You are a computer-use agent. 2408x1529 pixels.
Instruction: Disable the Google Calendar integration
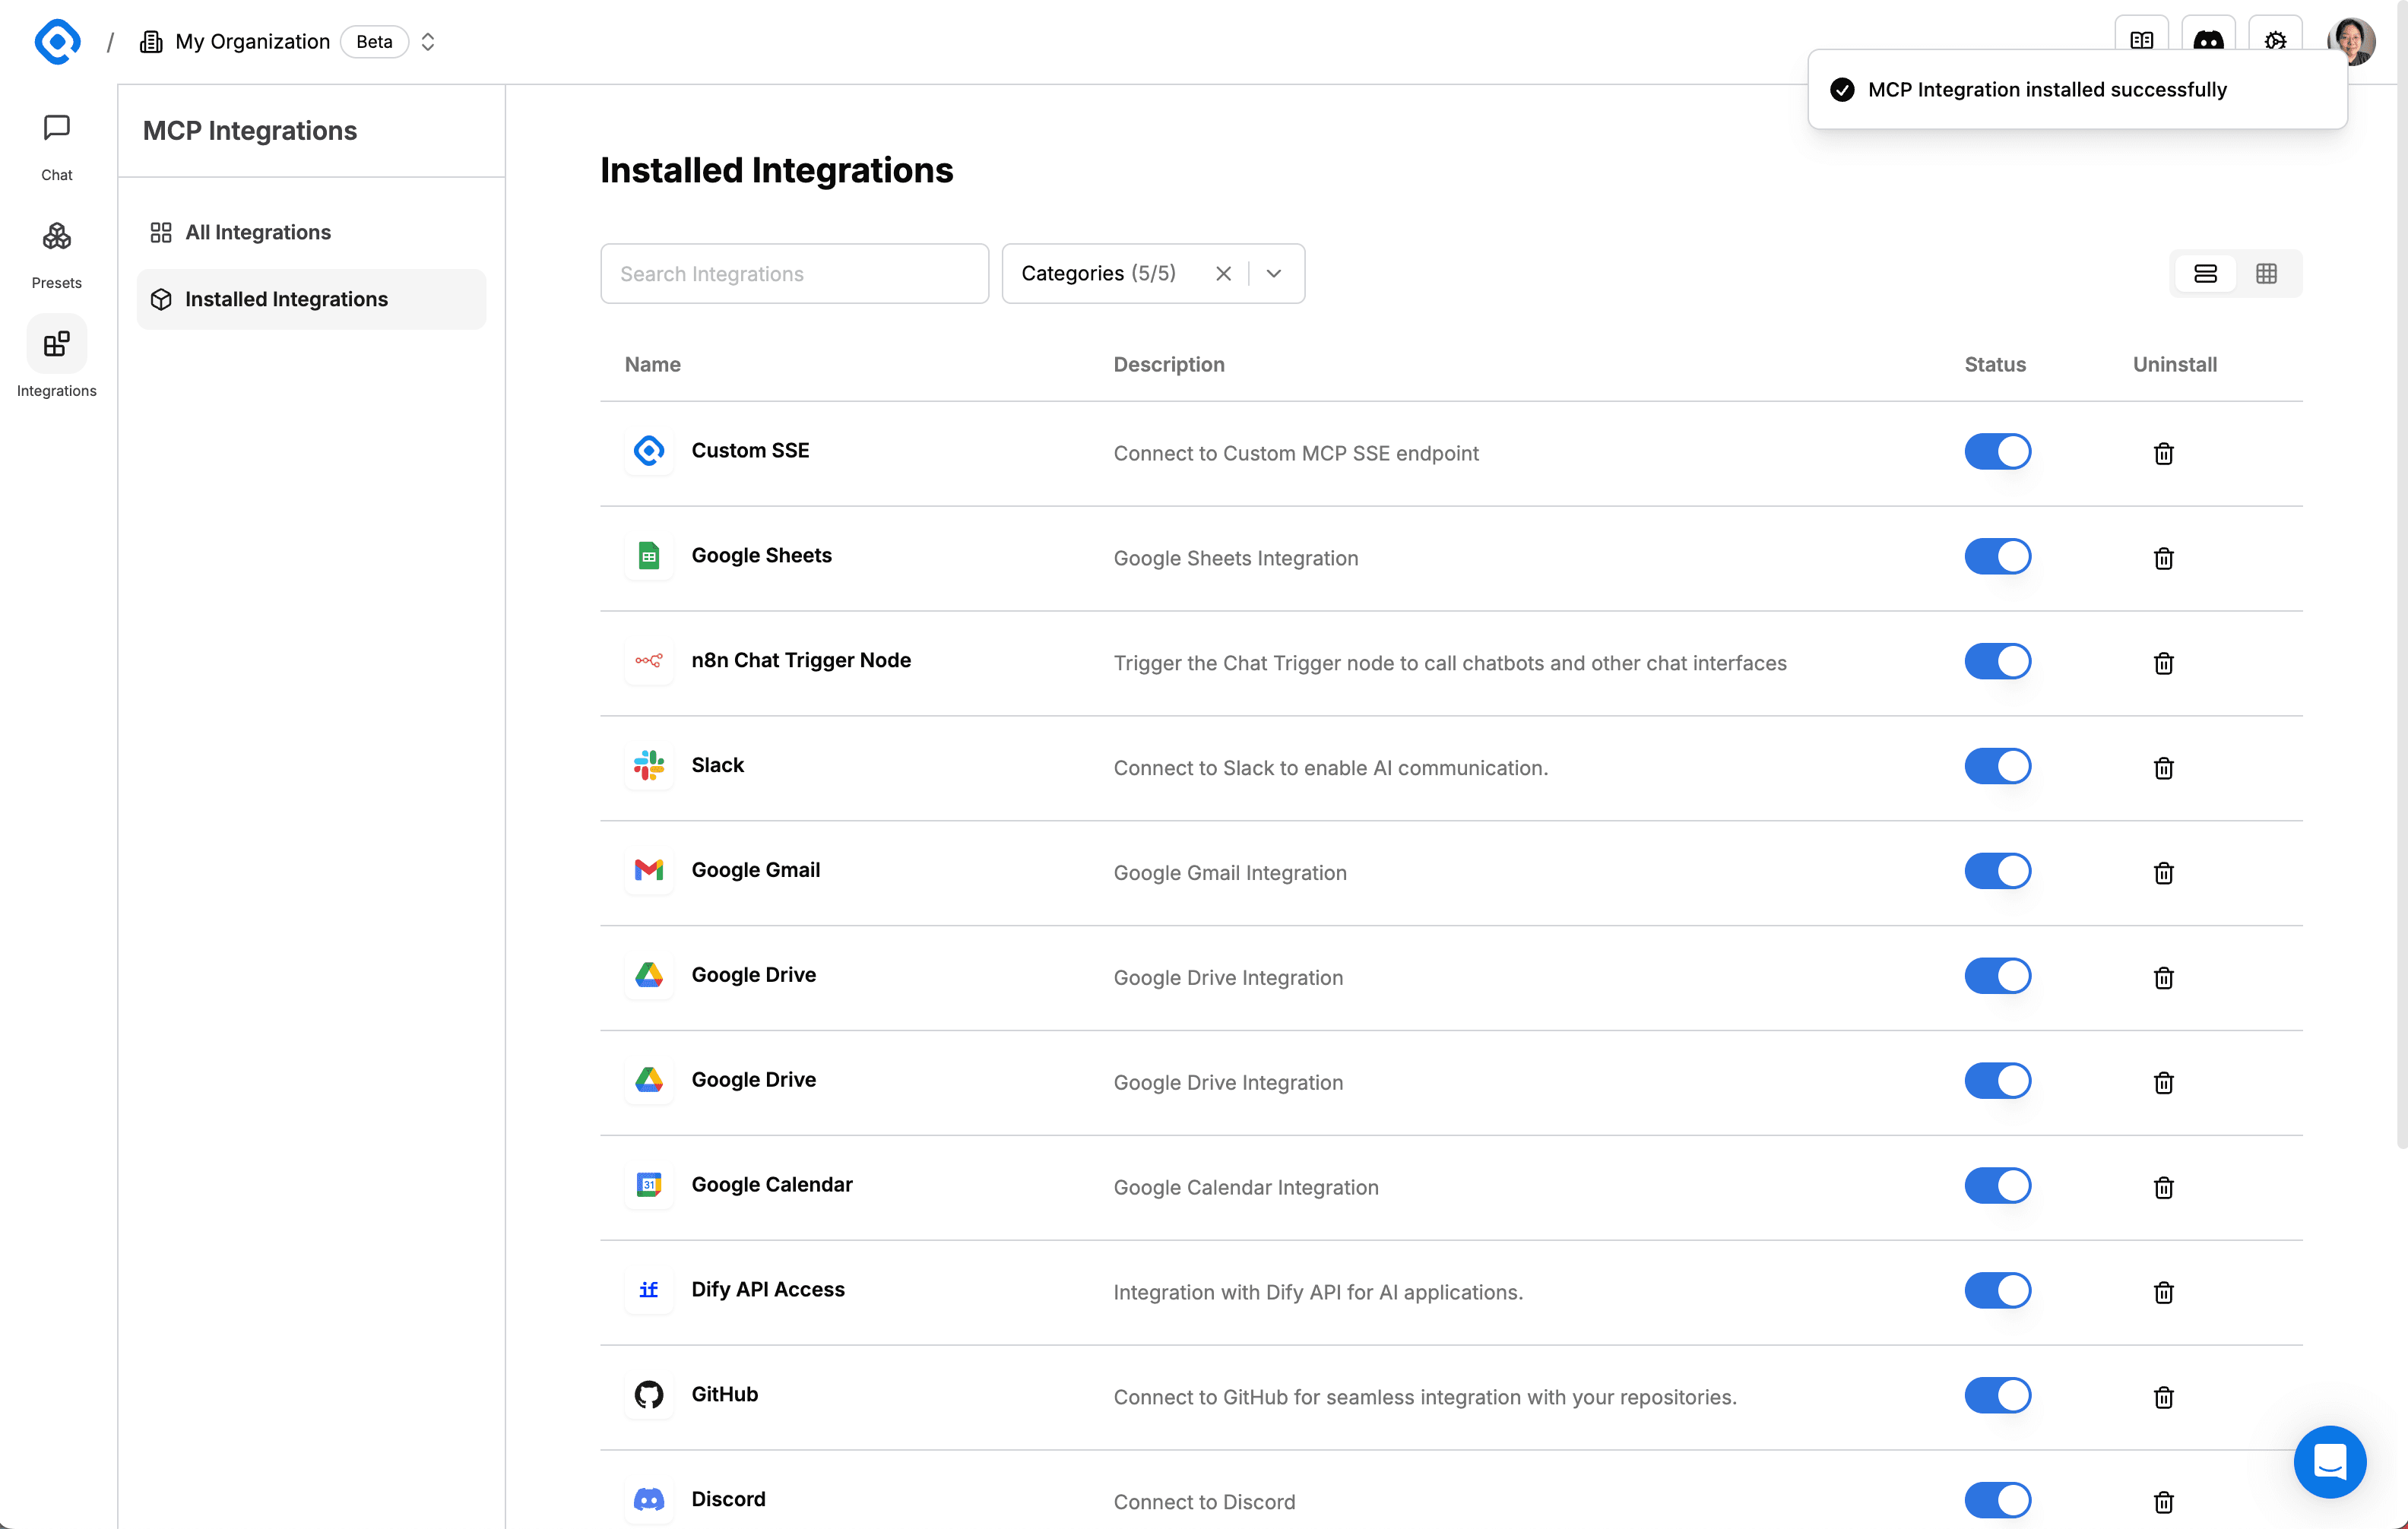[1997, 1186]
